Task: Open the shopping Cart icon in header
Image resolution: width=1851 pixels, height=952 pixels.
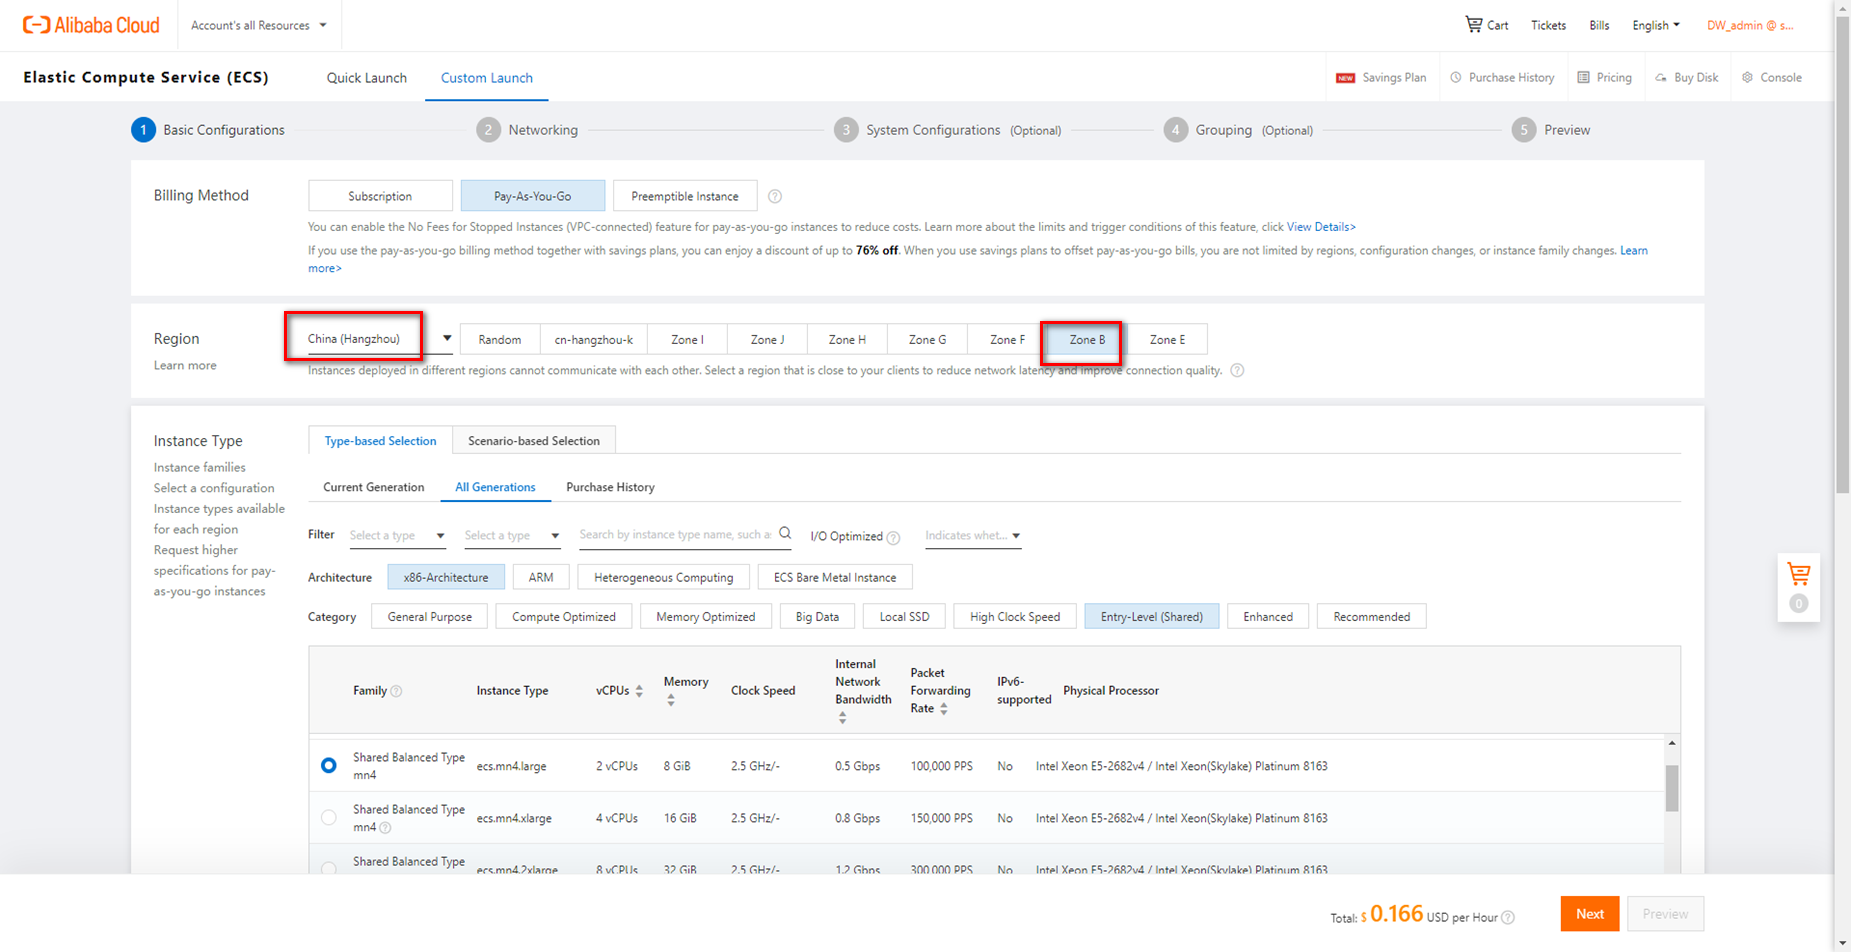Action: (x=1474, y=24)
